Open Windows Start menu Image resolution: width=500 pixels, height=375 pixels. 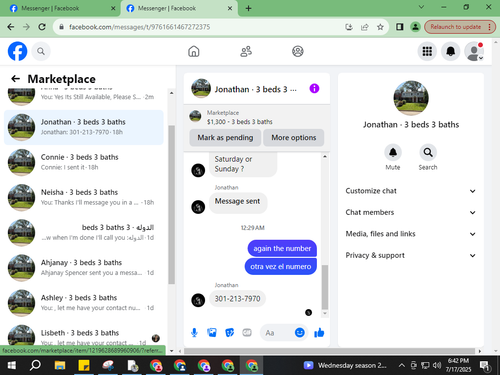[x=12, y=365]
